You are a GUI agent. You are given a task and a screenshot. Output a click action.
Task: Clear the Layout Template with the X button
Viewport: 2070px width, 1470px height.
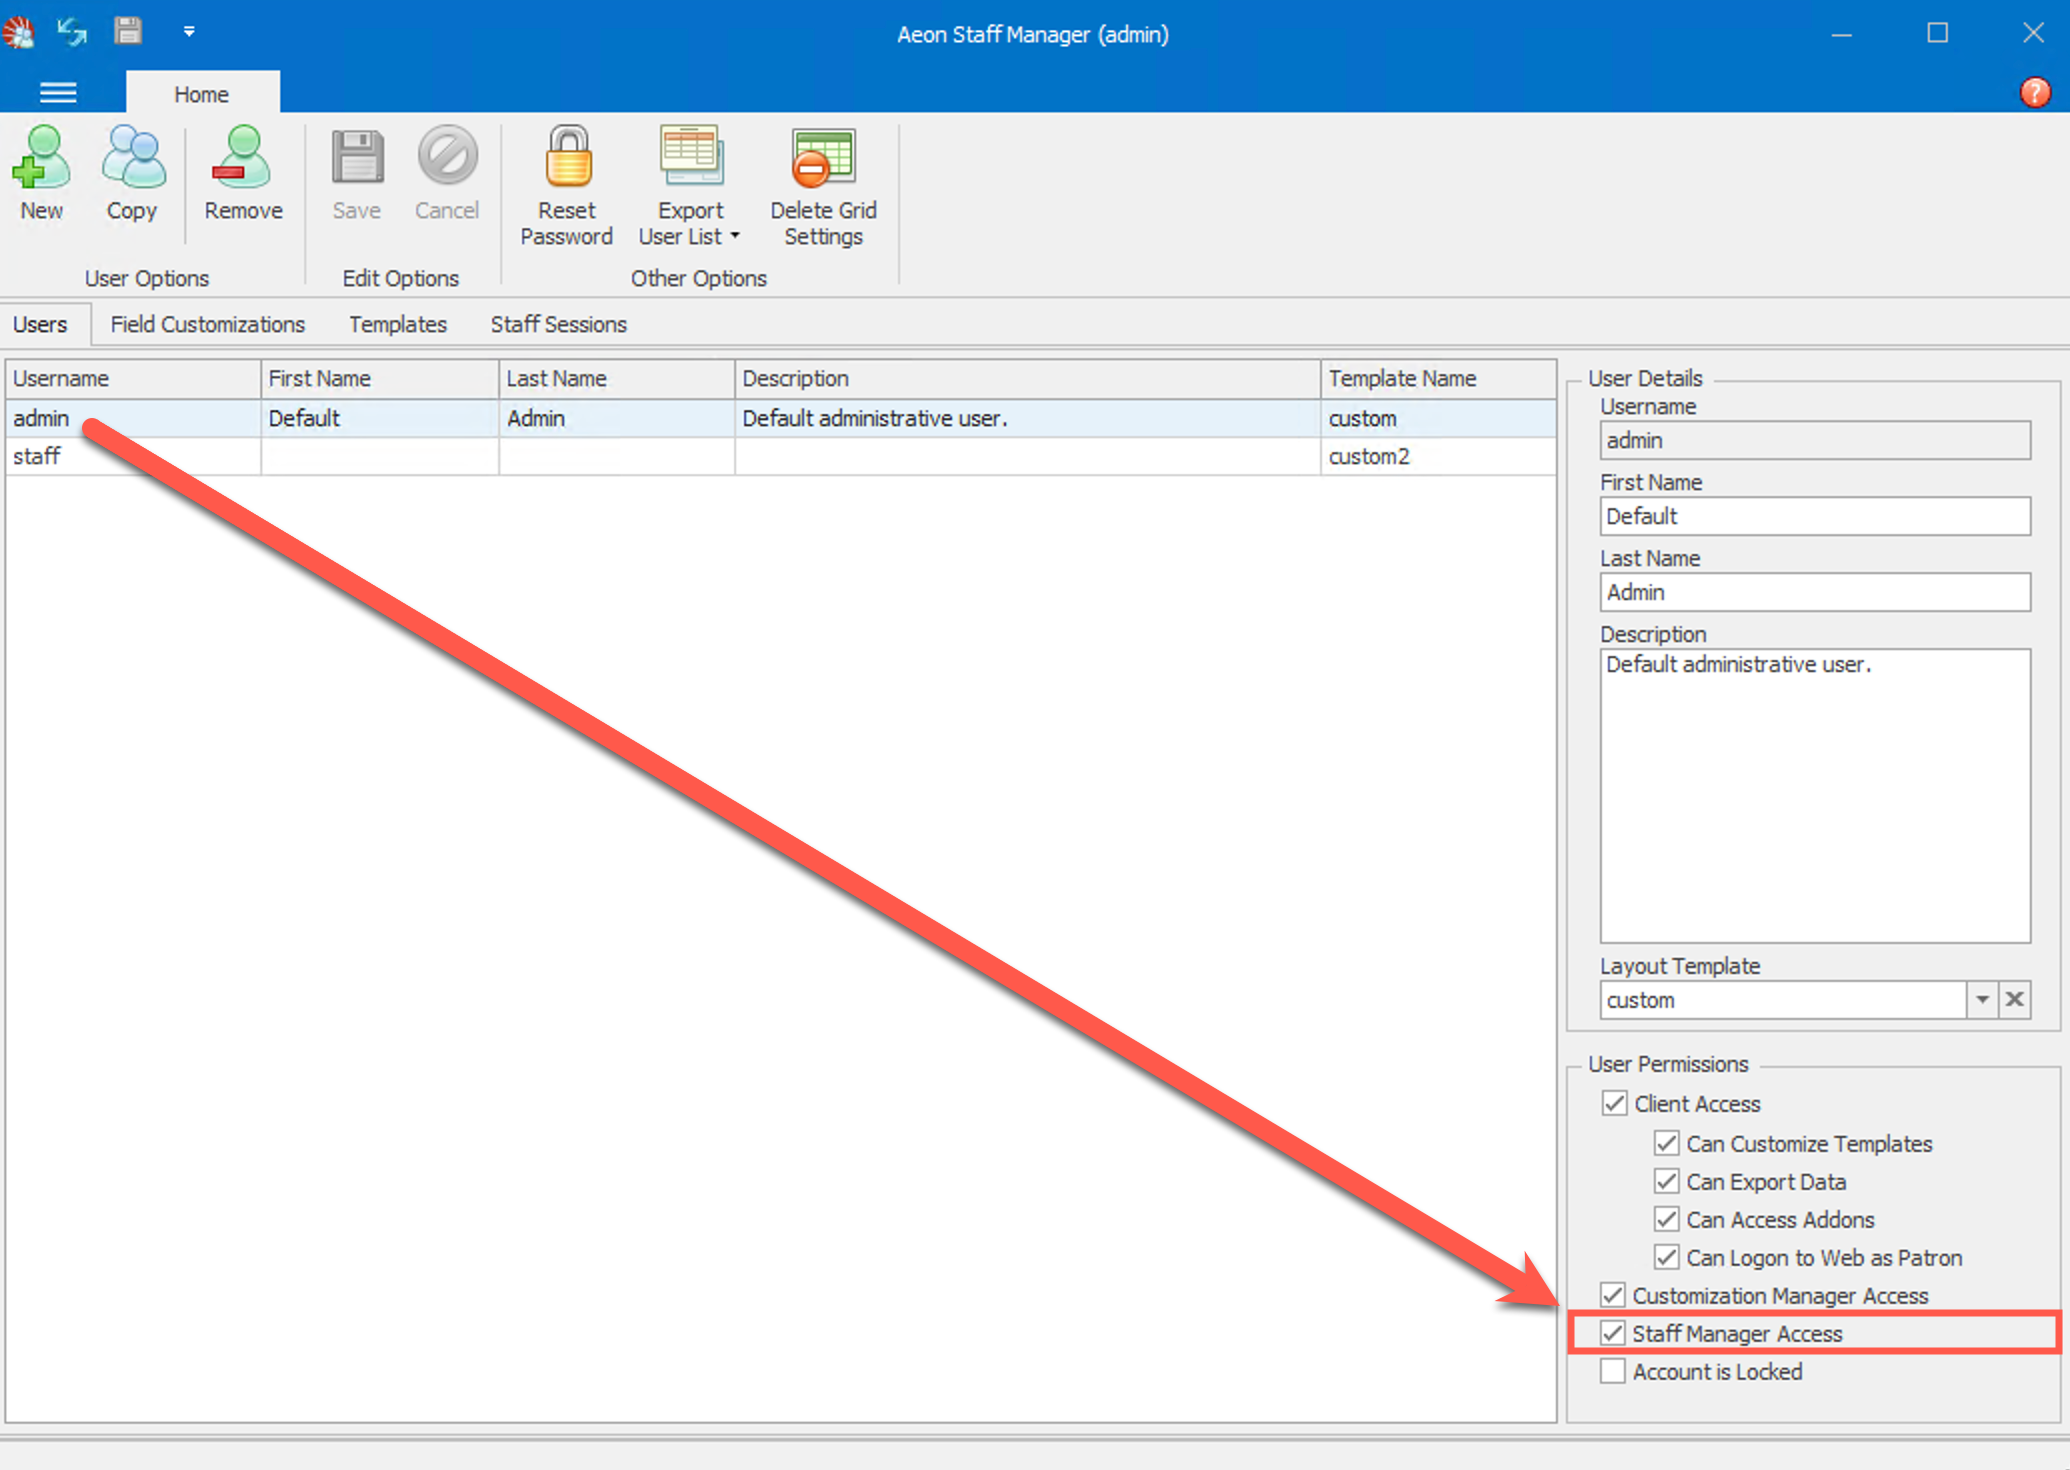2016,999
